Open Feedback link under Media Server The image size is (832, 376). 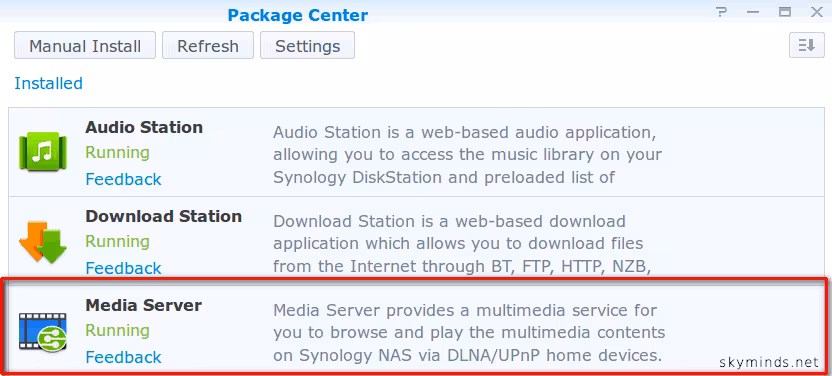pyautogui.click(x=123, y=357)
